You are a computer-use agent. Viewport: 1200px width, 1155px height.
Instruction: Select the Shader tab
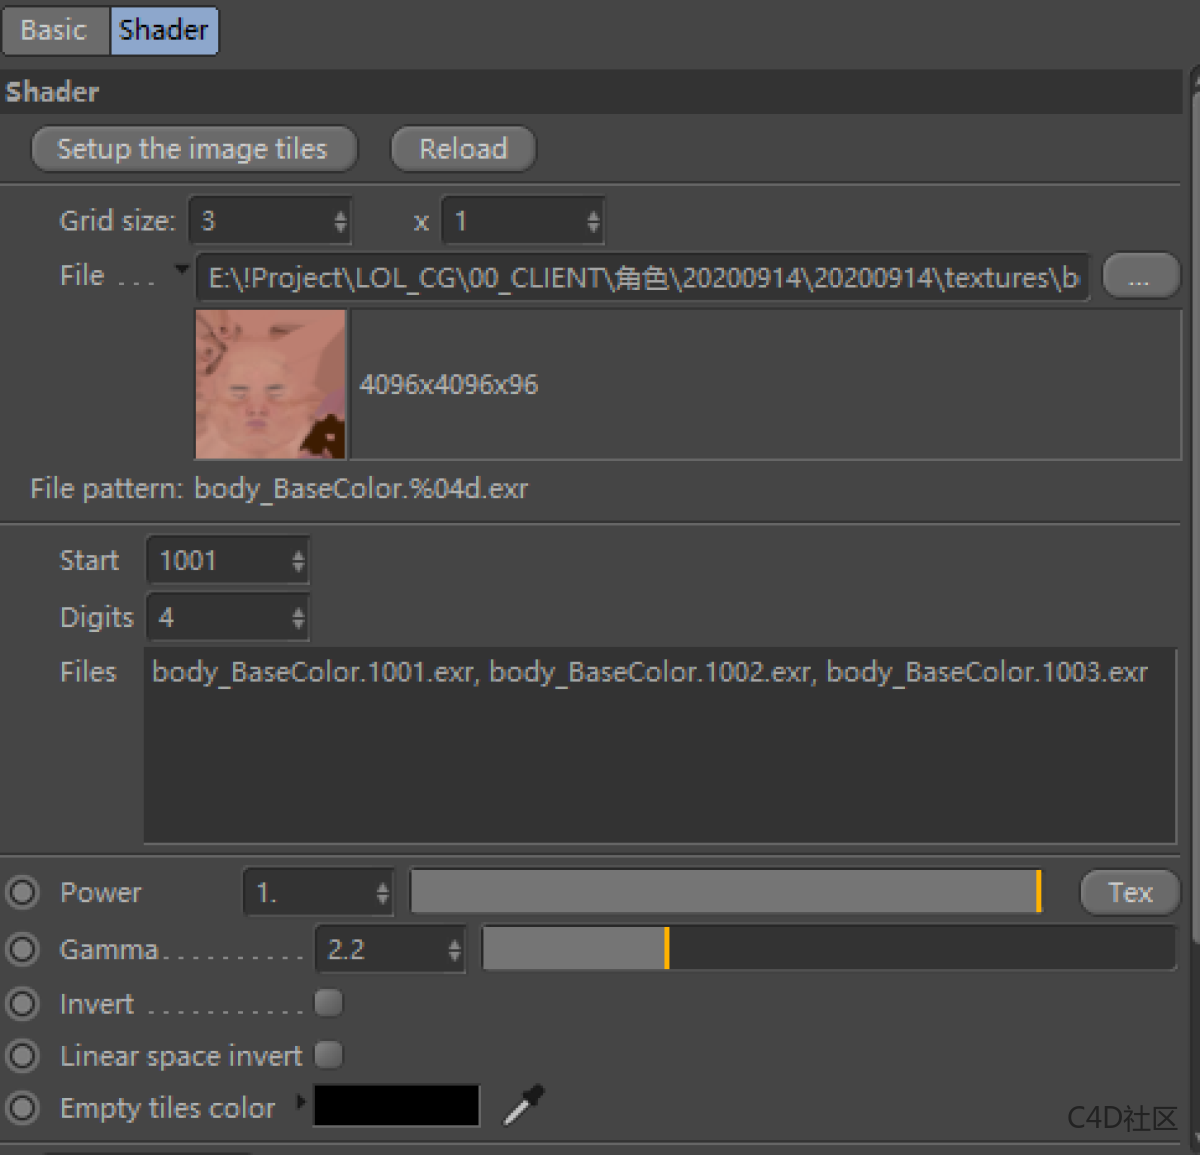click(x=163, y=30)
